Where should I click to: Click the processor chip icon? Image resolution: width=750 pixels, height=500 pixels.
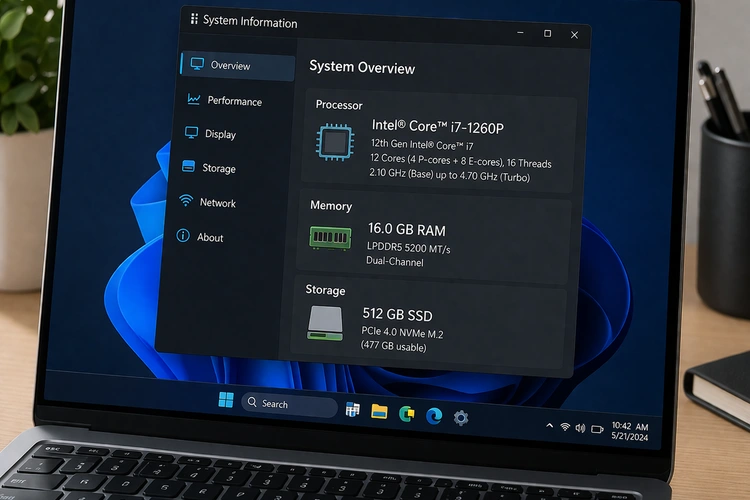[x=335, y=142]
